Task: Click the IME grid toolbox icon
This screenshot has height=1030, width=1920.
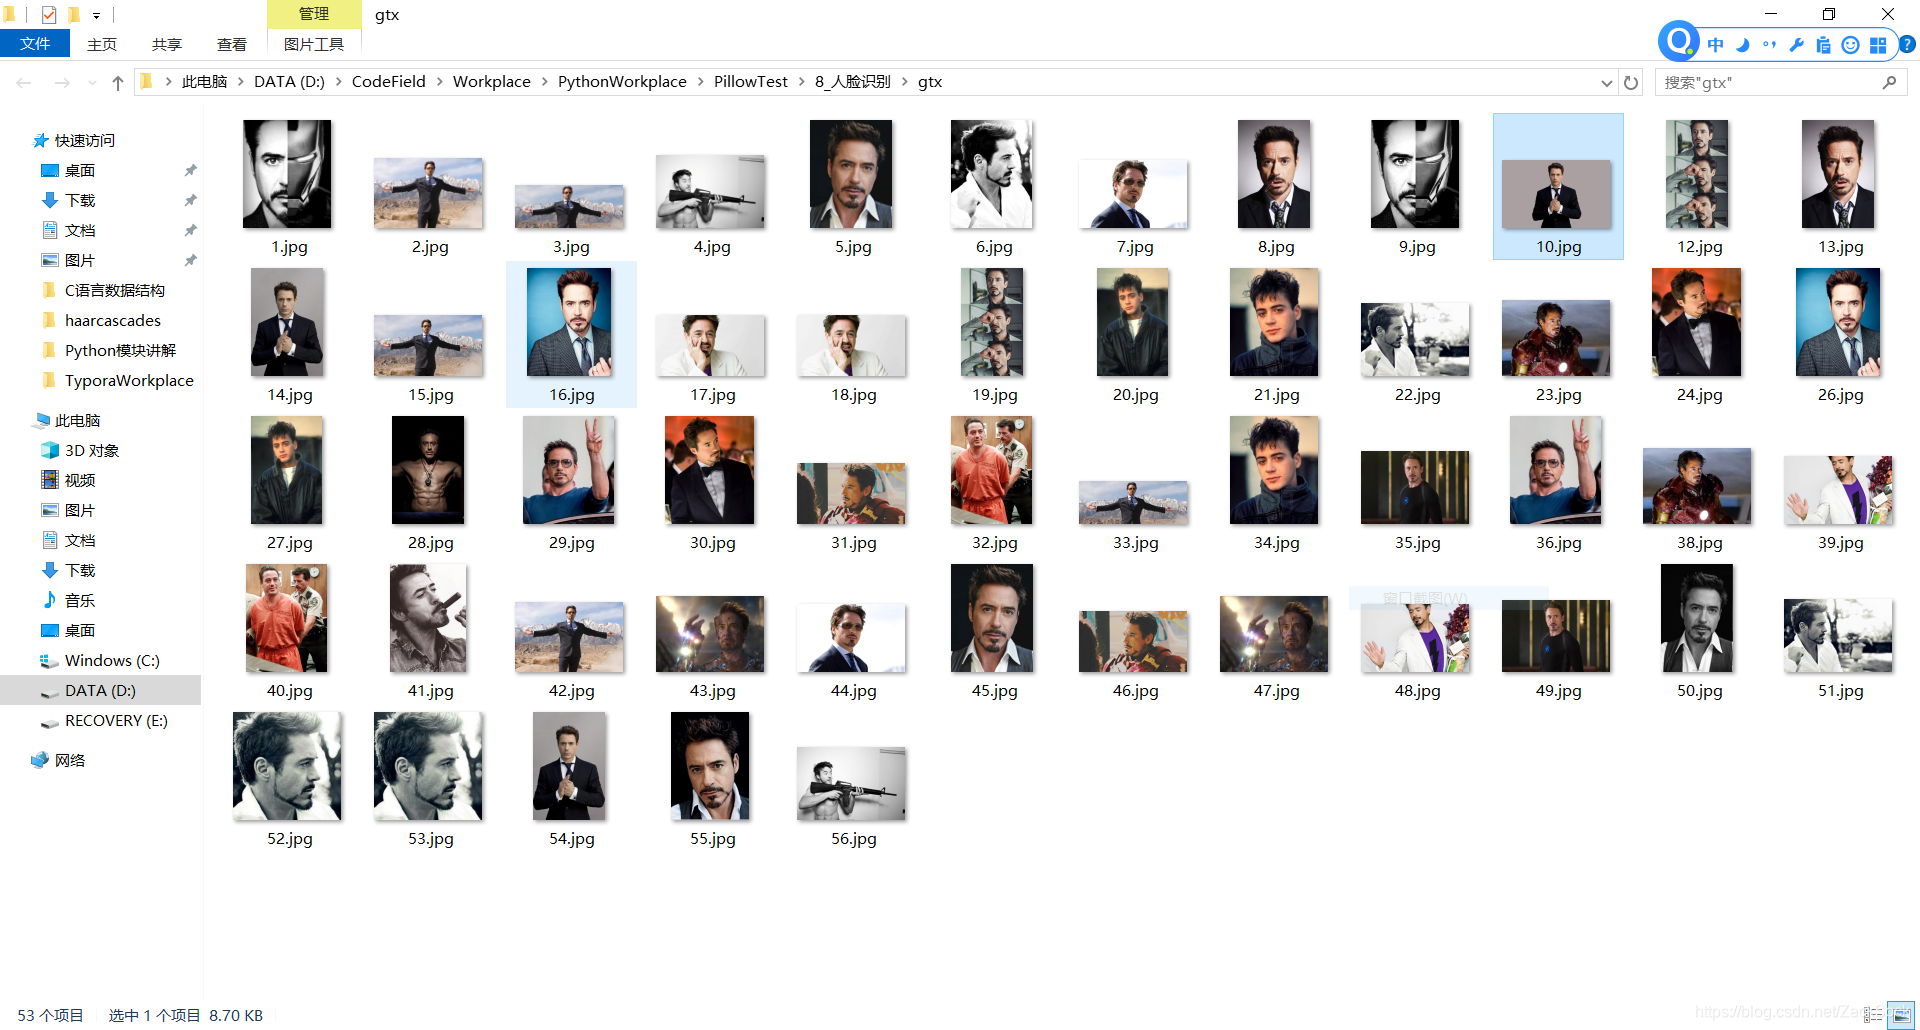Action: coord(1878,44)
